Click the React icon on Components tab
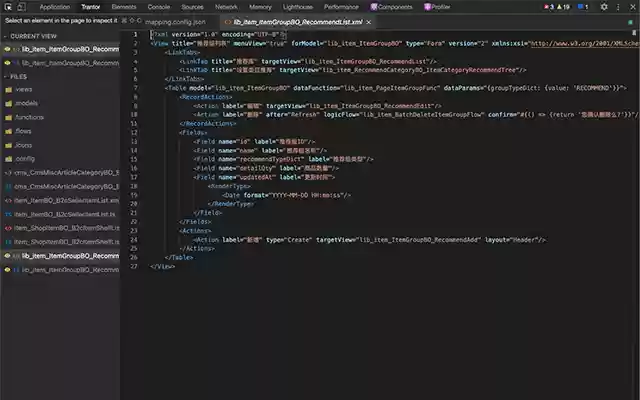Screen dimensions: 640x400 pos(373,7)
